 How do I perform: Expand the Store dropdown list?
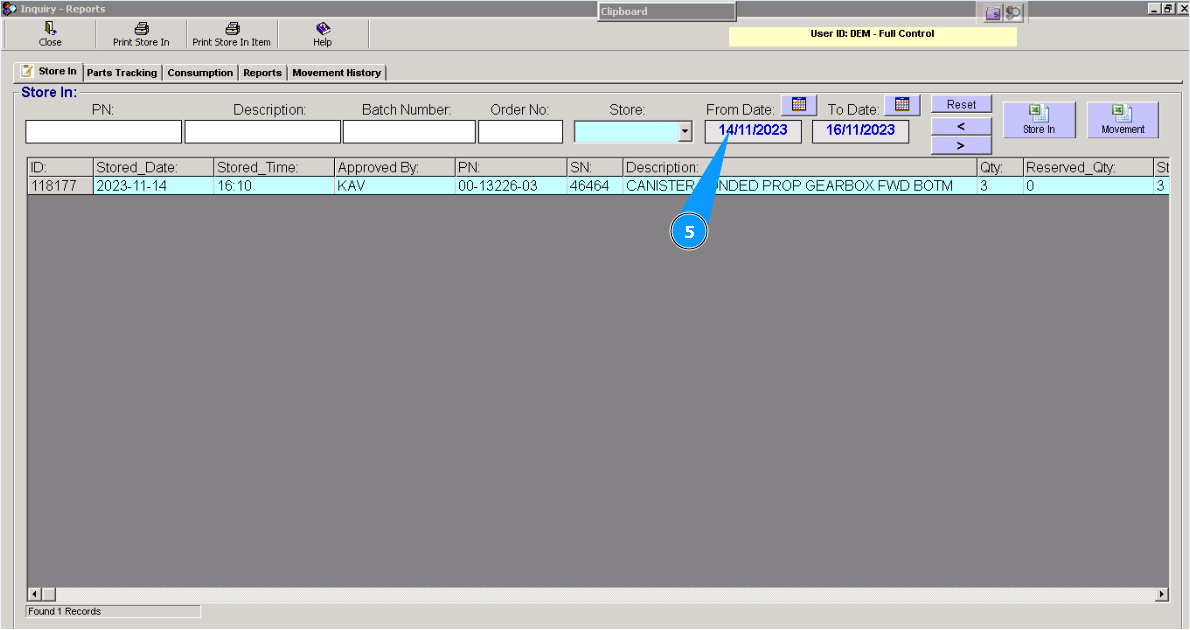(685, 131)
